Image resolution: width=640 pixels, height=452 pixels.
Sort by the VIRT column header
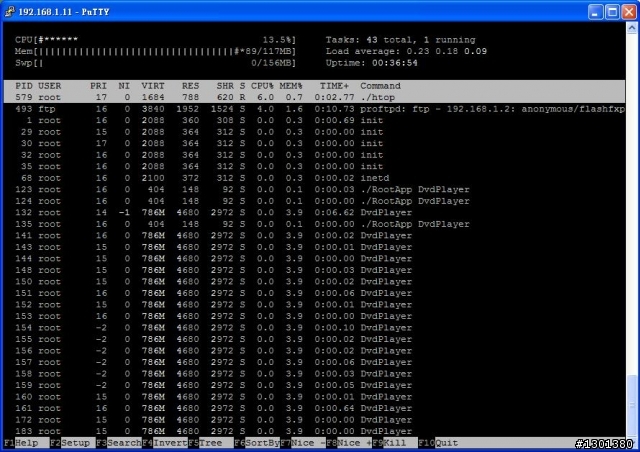(x=153, y=86)
